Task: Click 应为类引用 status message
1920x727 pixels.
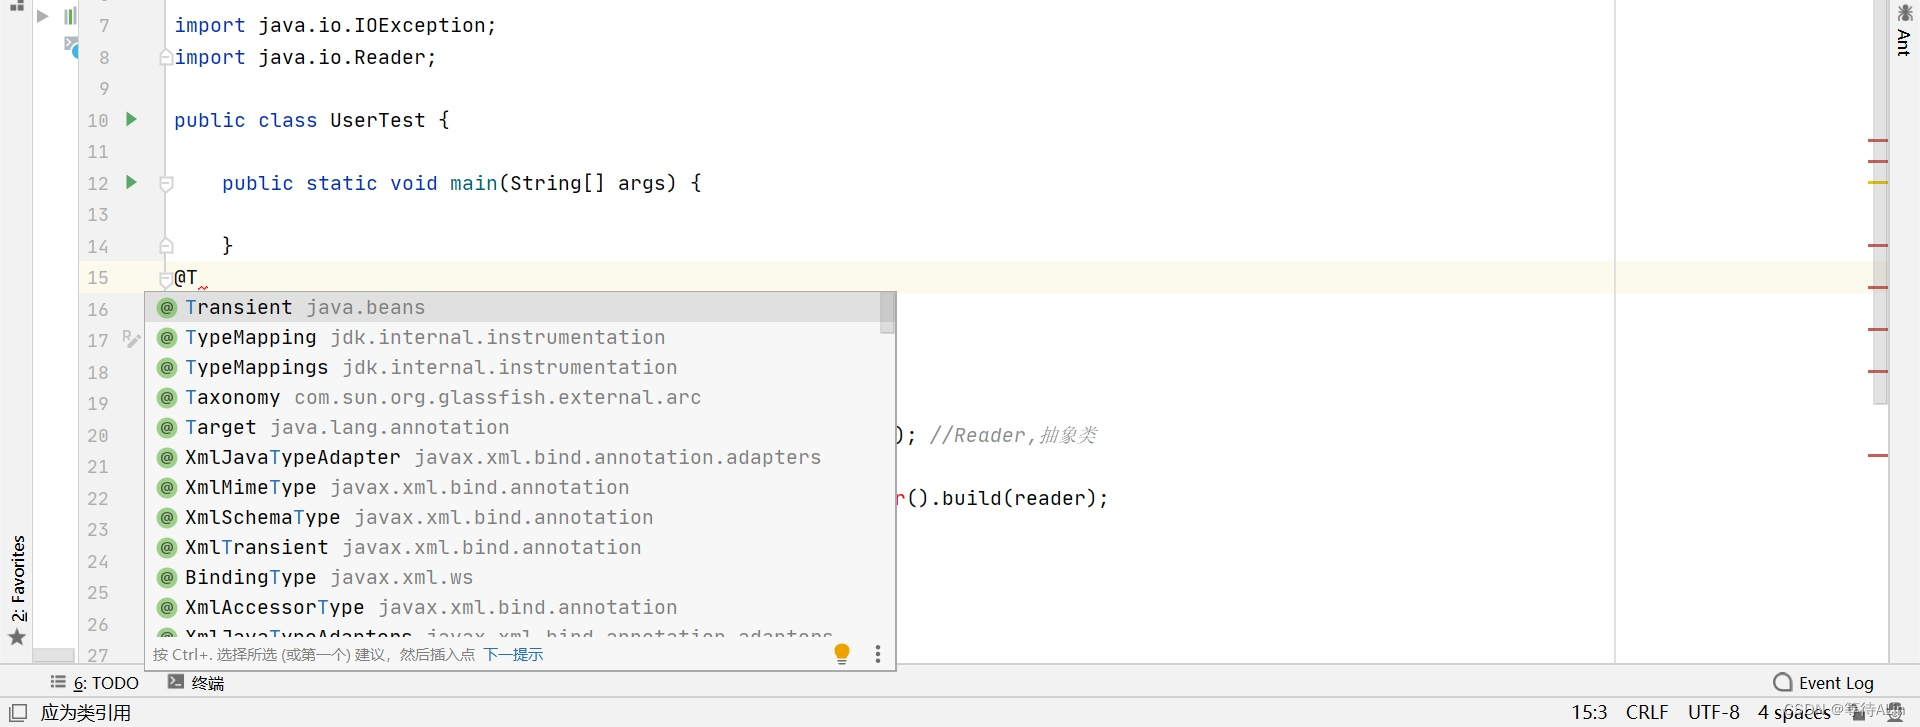Action: [x=86, y=712]
